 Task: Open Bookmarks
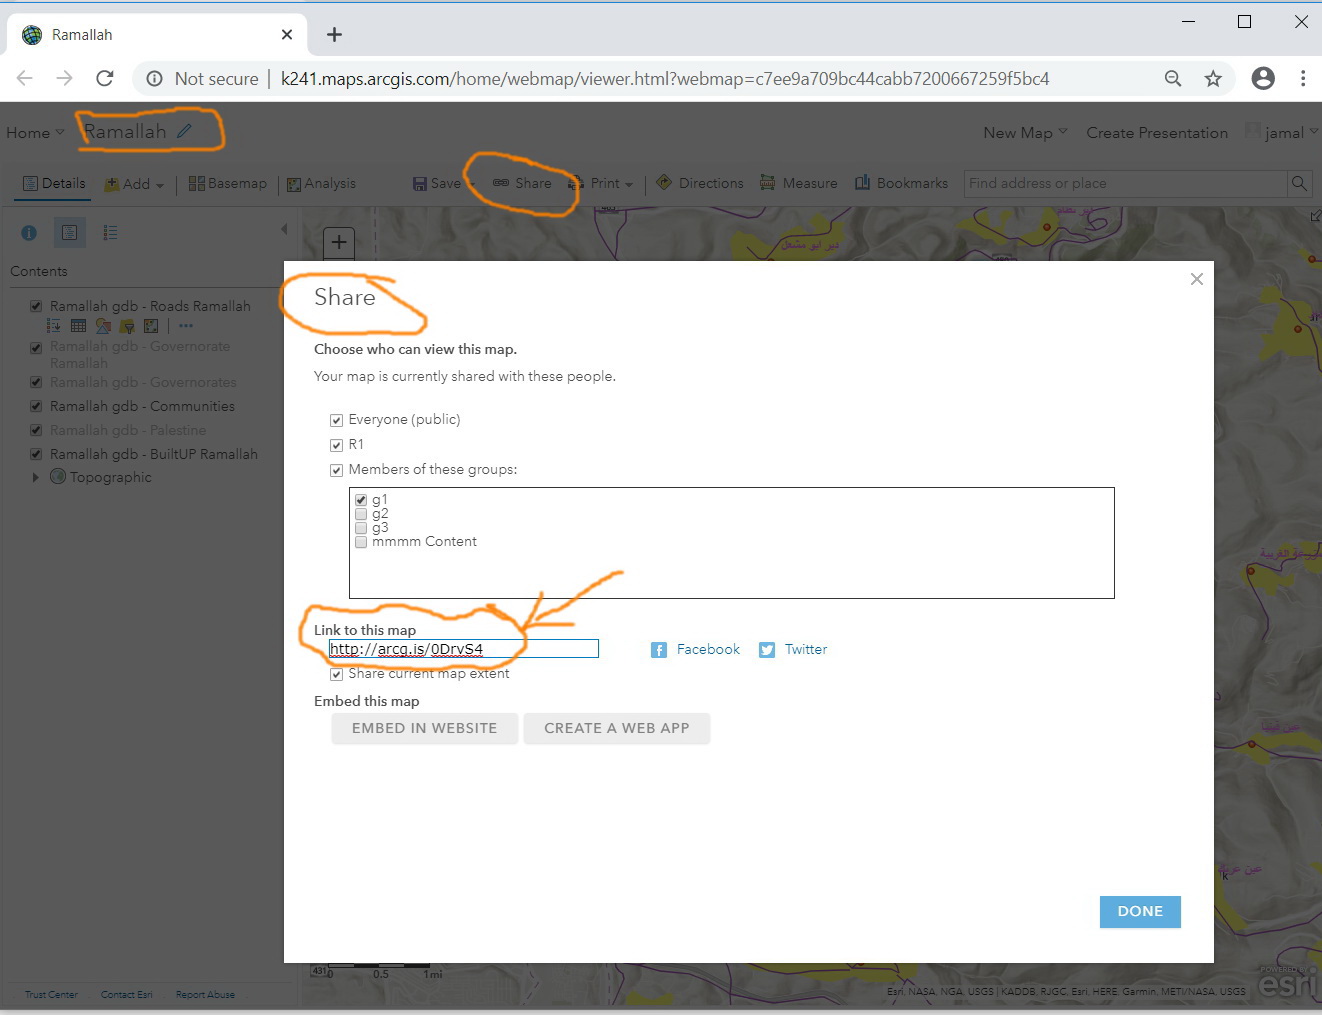(x=901, y=183)
